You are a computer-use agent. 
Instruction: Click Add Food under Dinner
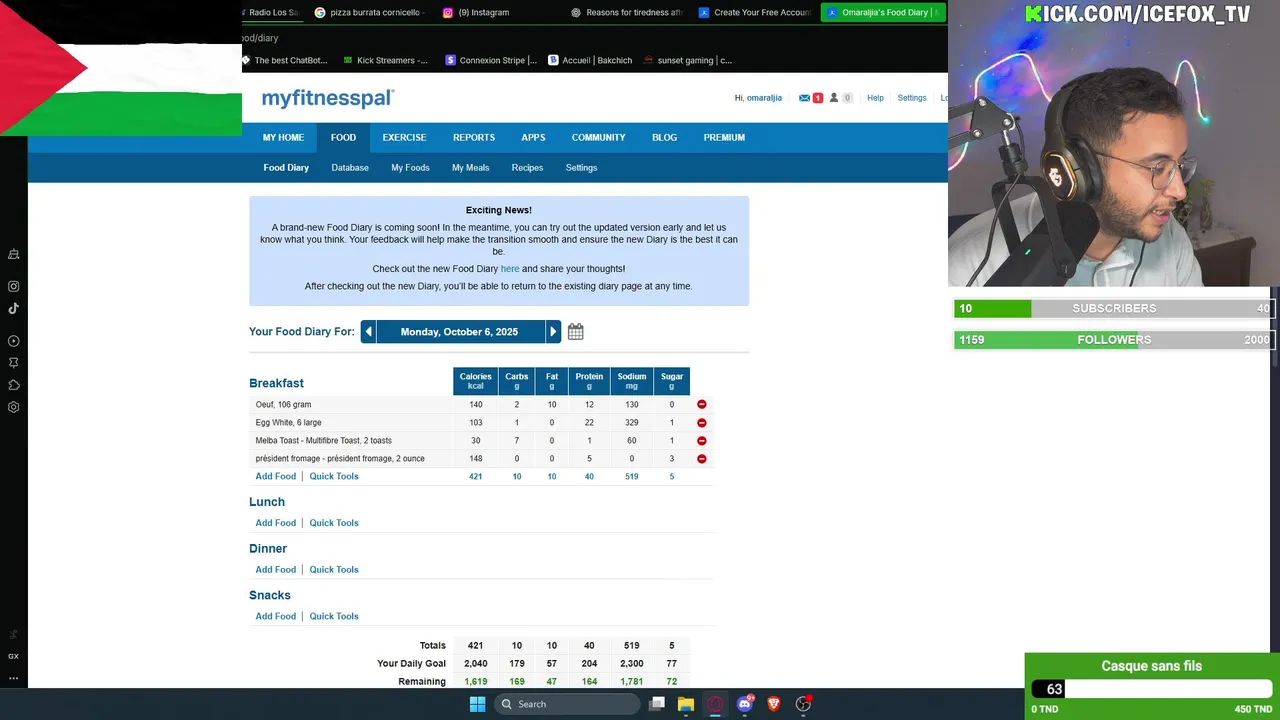276,570
